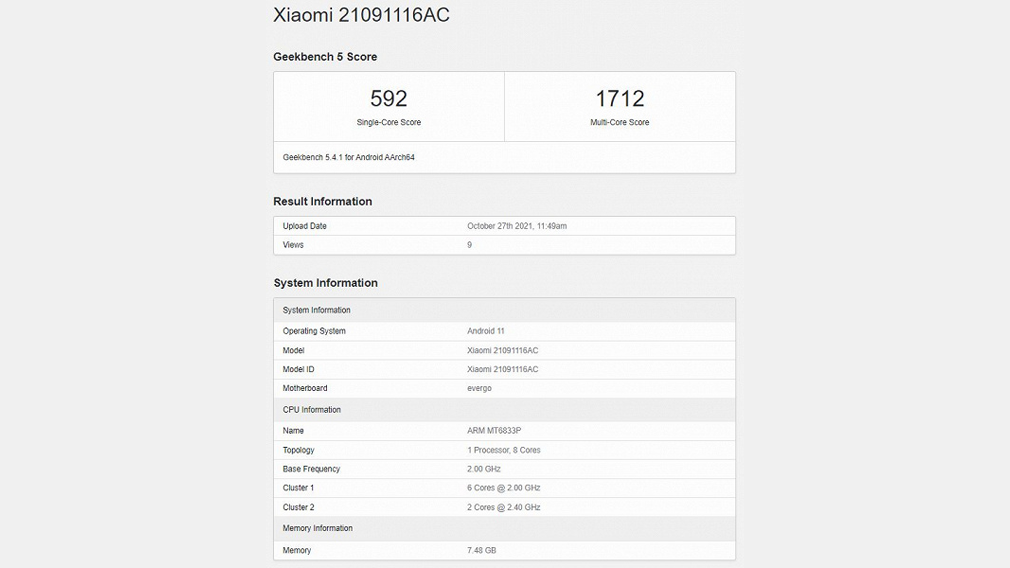The height and width of the screenshot is (568, 1010).
Task: Select the 'October 27th 2021, 11:49am' value
Action: tap(517, 226)
